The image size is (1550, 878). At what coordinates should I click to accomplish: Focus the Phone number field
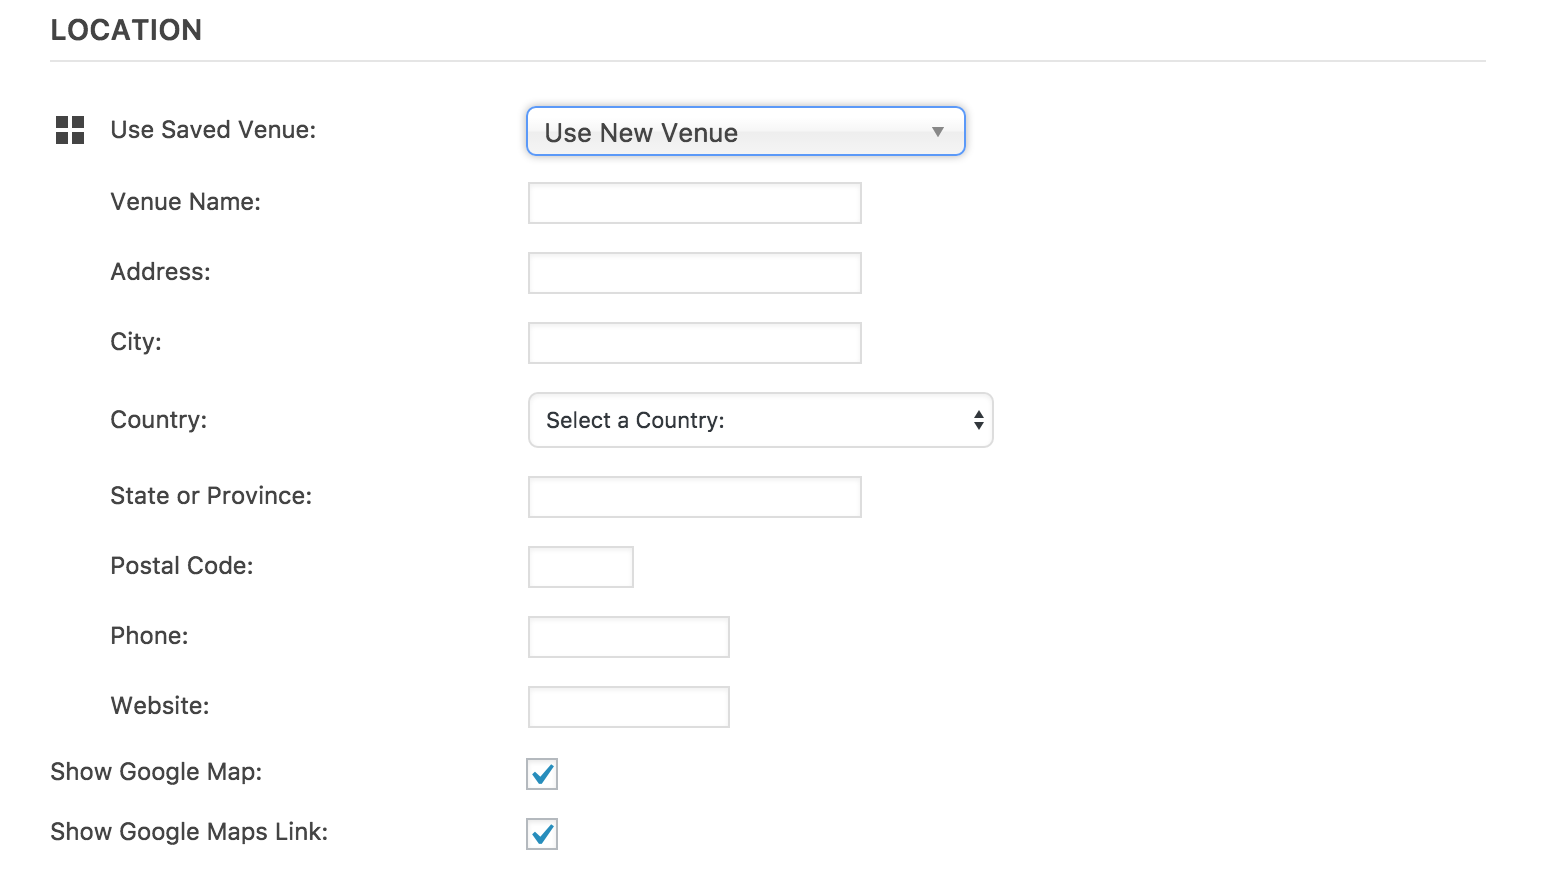pos(628,637)
